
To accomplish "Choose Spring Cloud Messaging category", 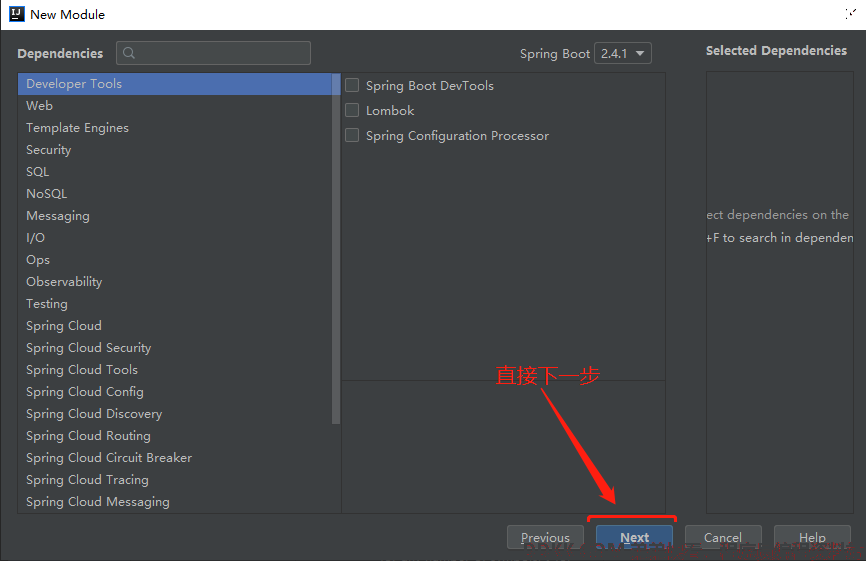I will click(175, 502).
